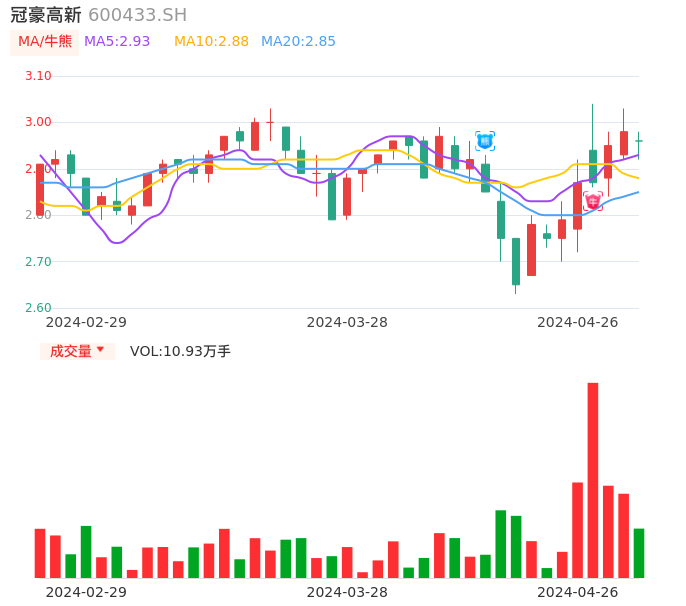Viewport: 686px width, 606px height.
Task: Click the 2024-04-26 date under price chart
Action: [578, 322]
